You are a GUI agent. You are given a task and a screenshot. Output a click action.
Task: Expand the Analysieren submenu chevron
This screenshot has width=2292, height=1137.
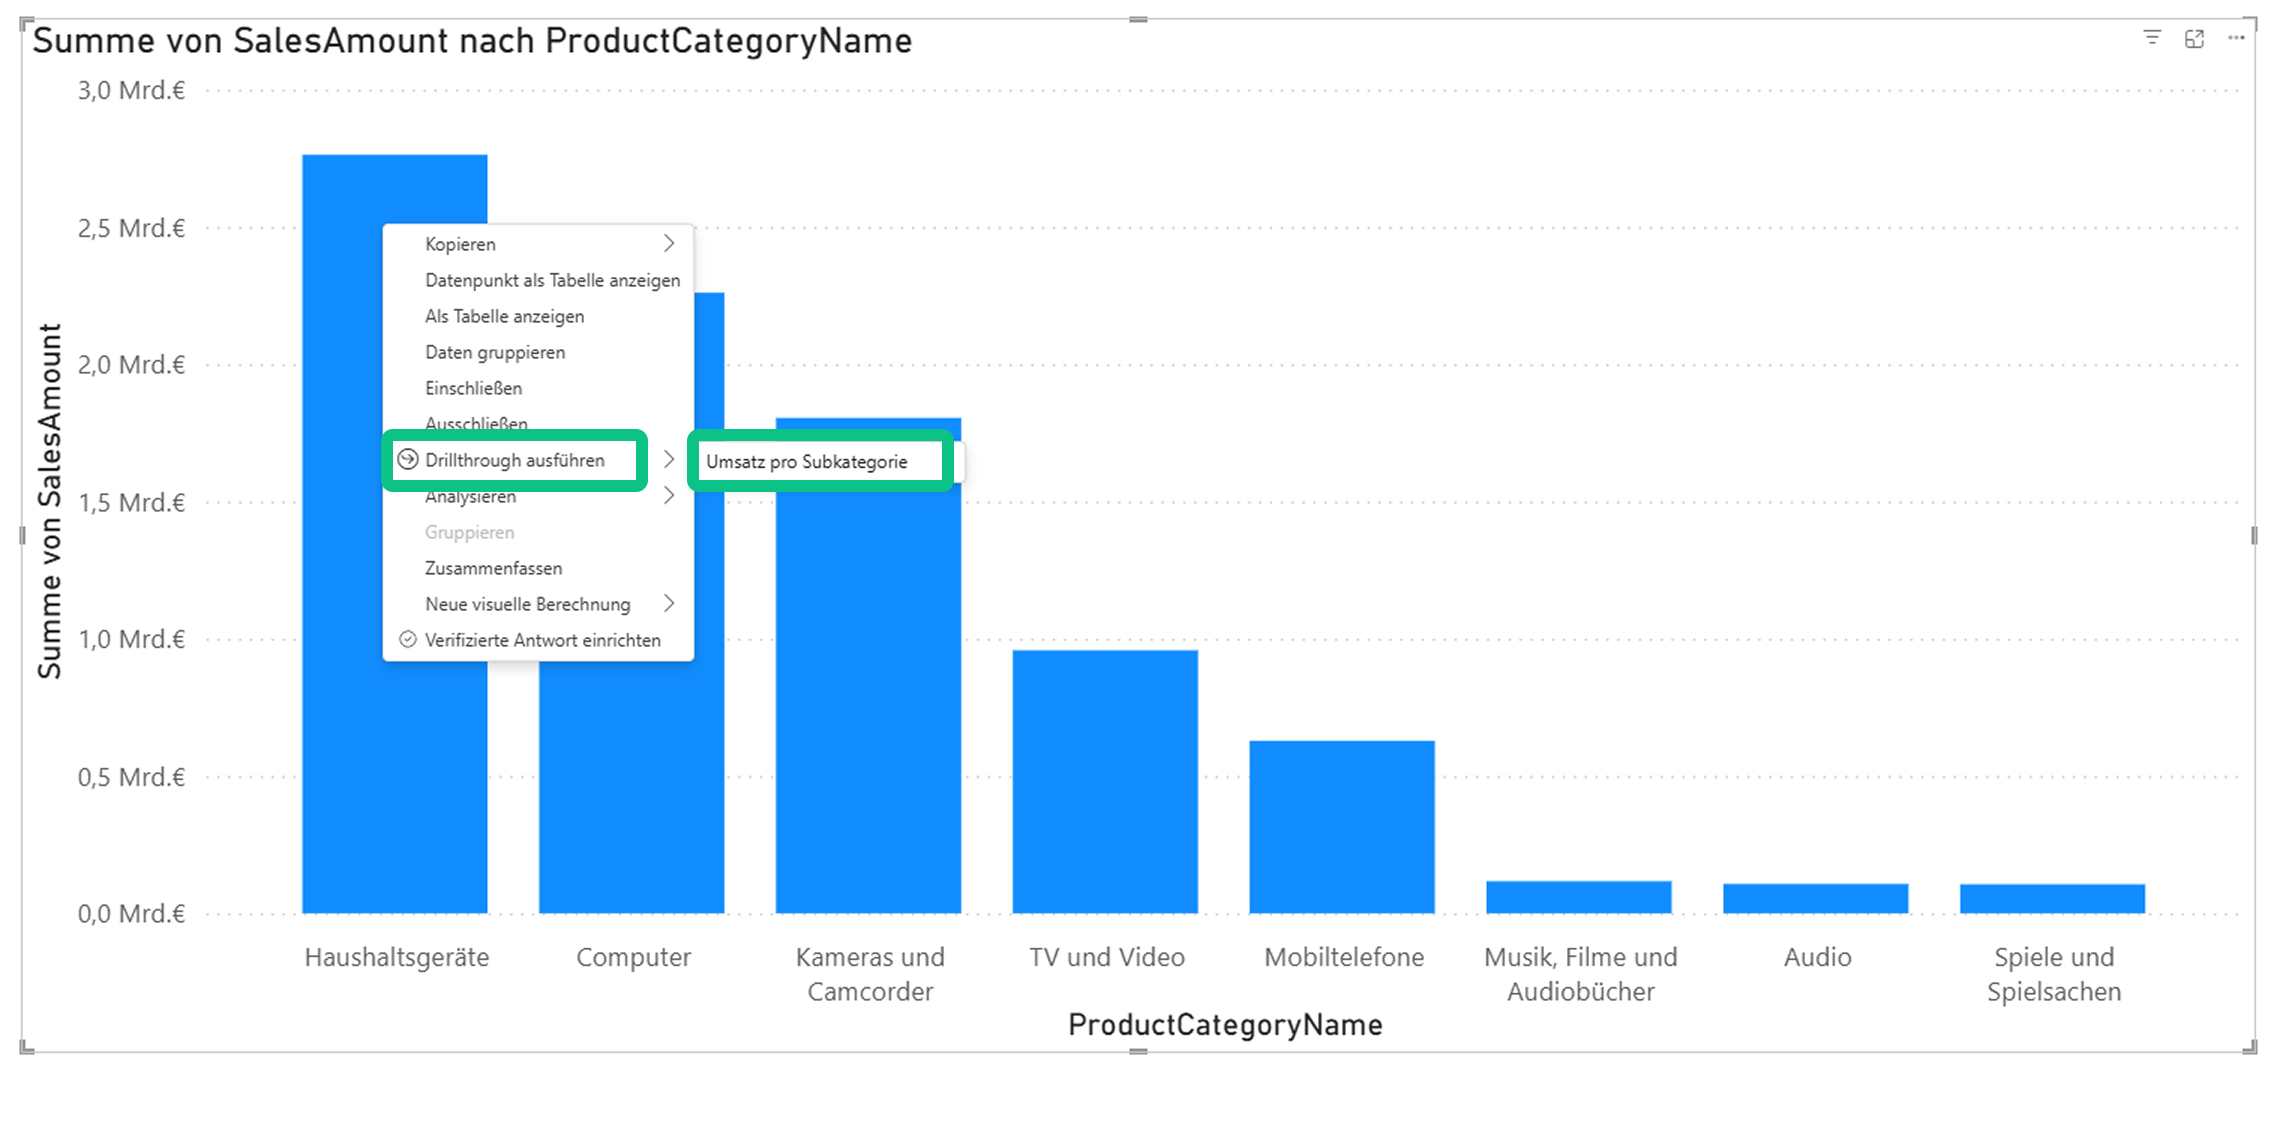tap(669, 496)
